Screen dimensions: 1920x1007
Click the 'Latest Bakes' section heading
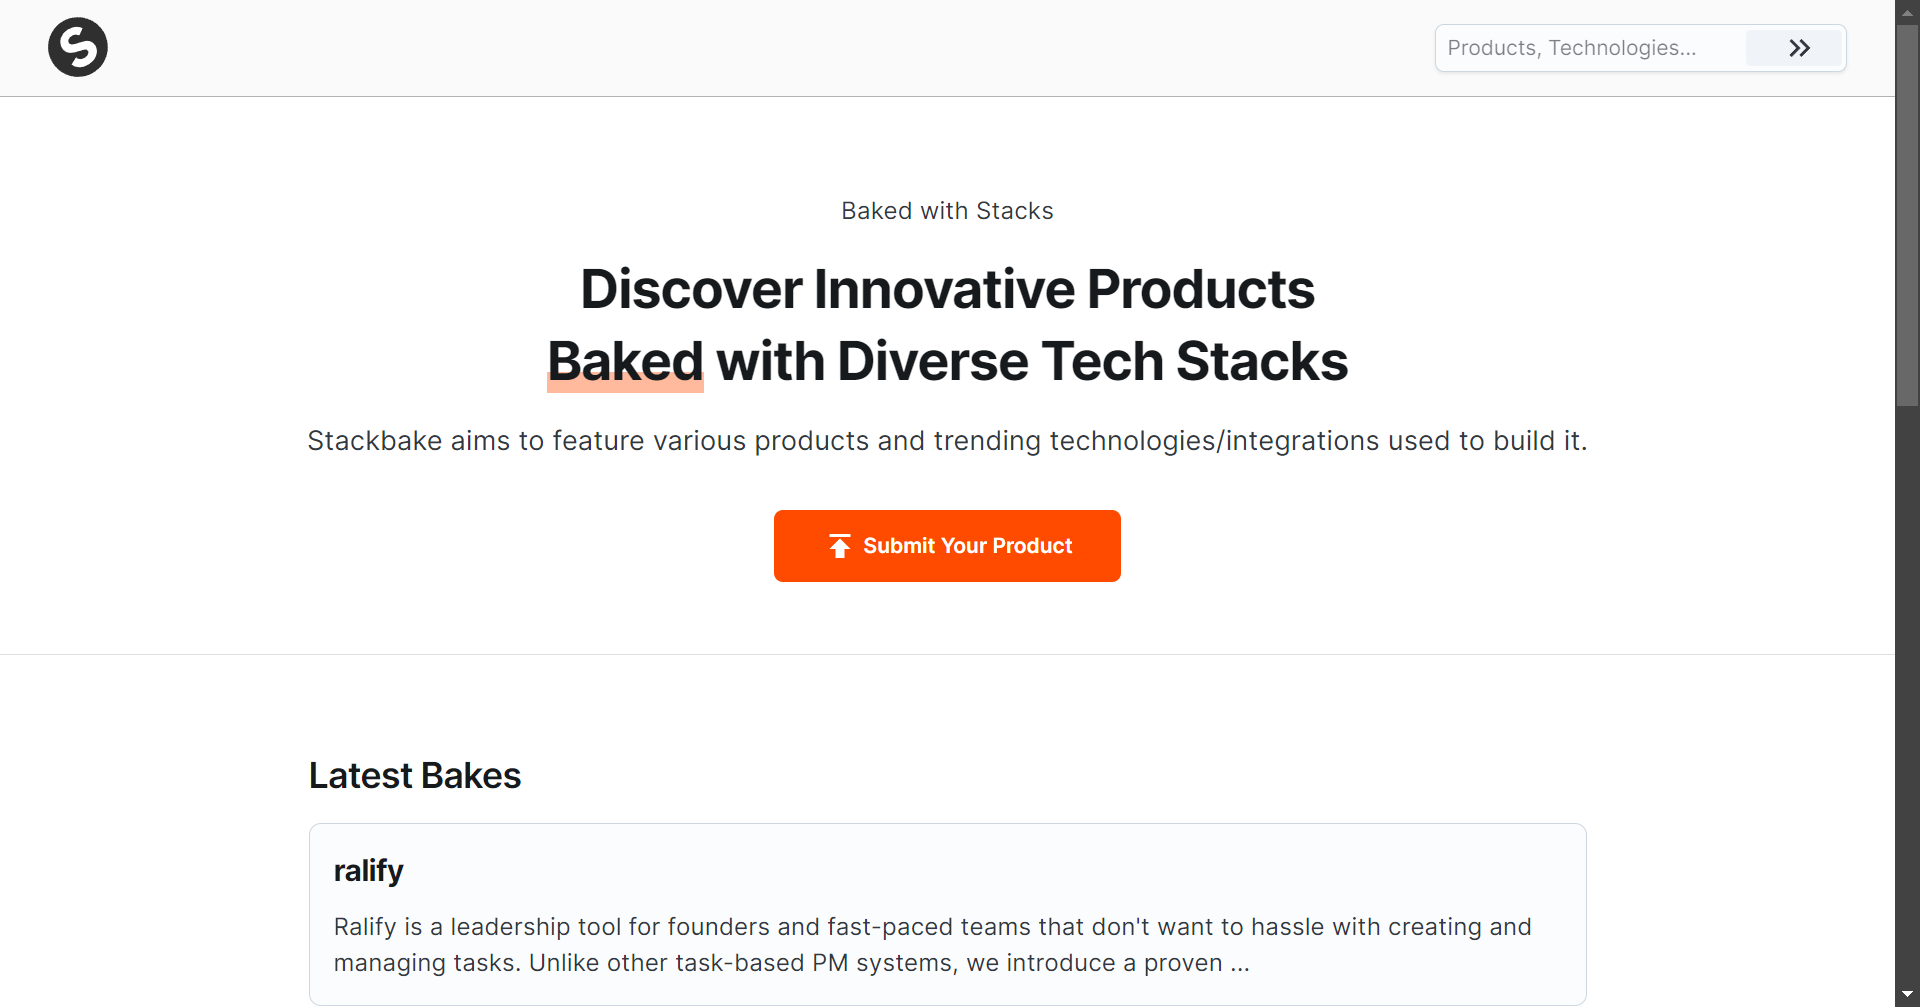pos(414,774)
